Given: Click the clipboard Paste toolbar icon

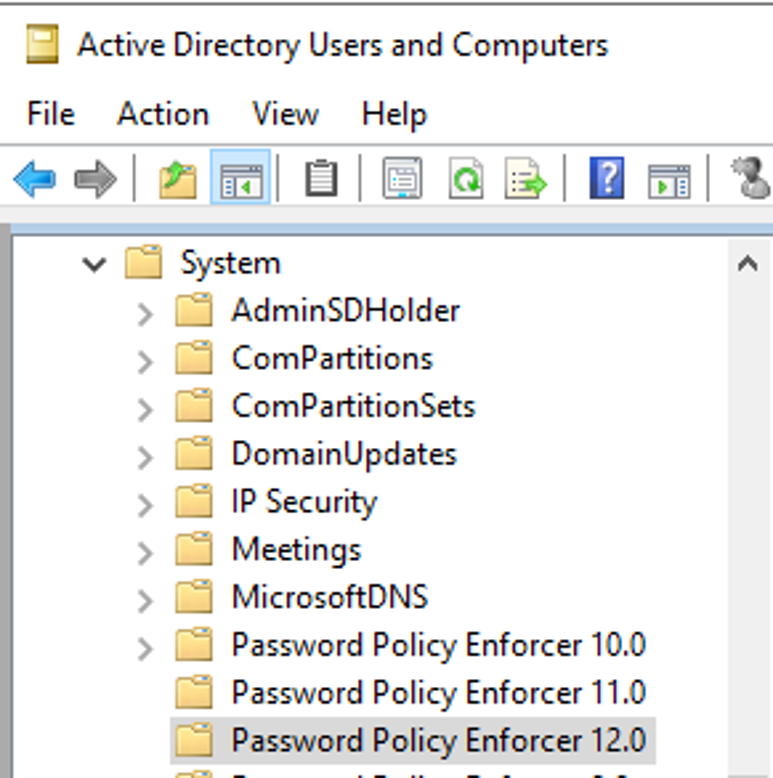Looking at the screenshot, I should click(322, 178).
